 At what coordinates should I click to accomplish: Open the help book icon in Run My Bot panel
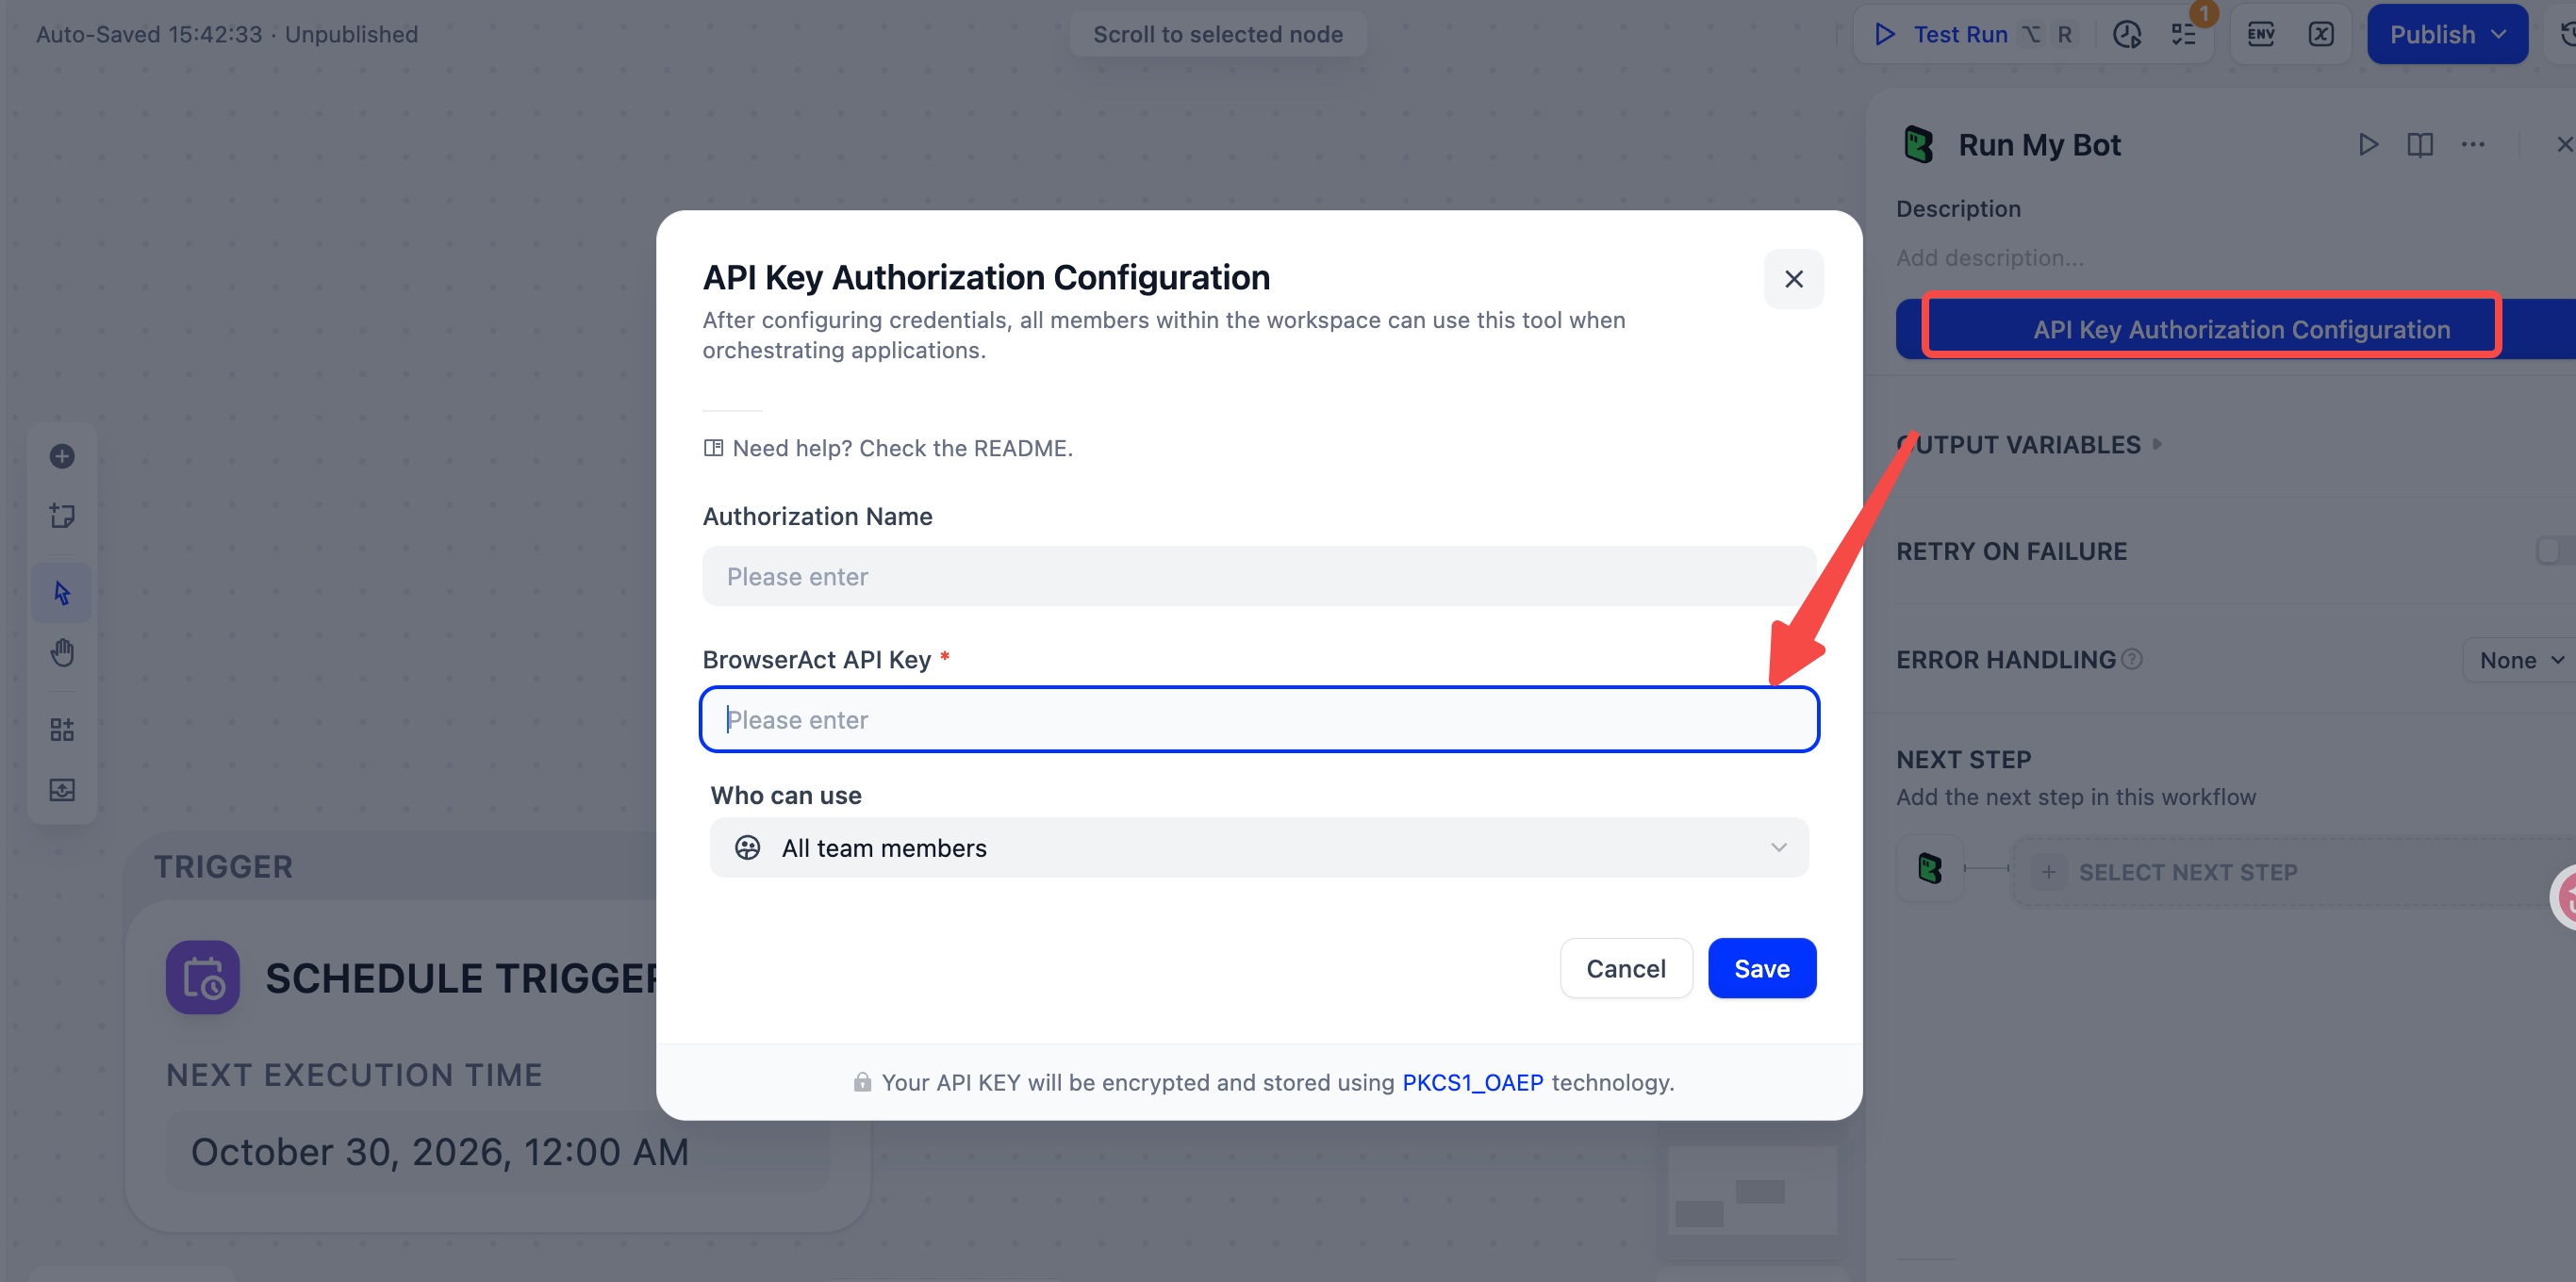pyautogui.click(x=2420, y=145)
